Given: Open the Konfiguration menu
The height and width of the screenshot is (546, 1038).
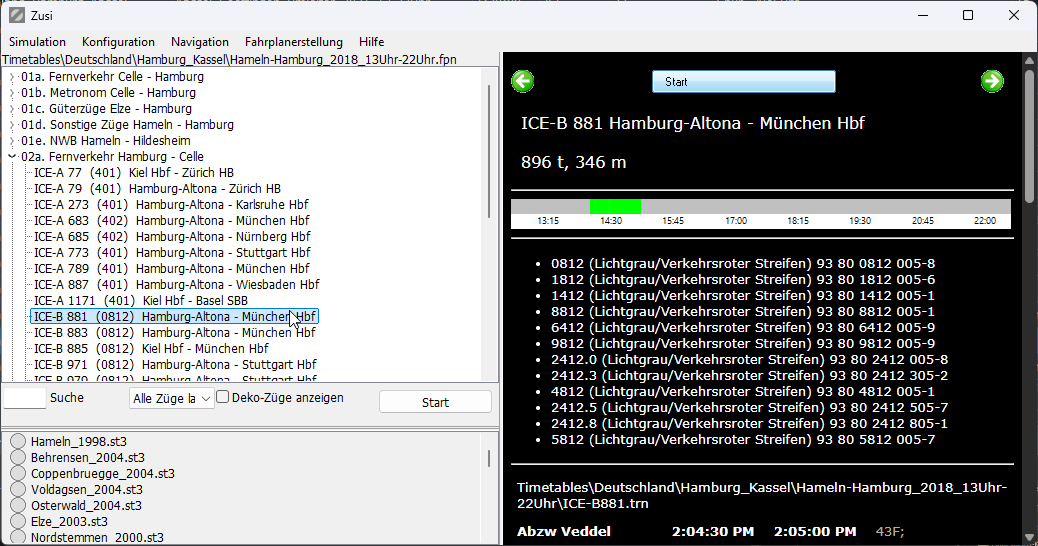Looking at the screenshot, I should [x=118, y=42].
